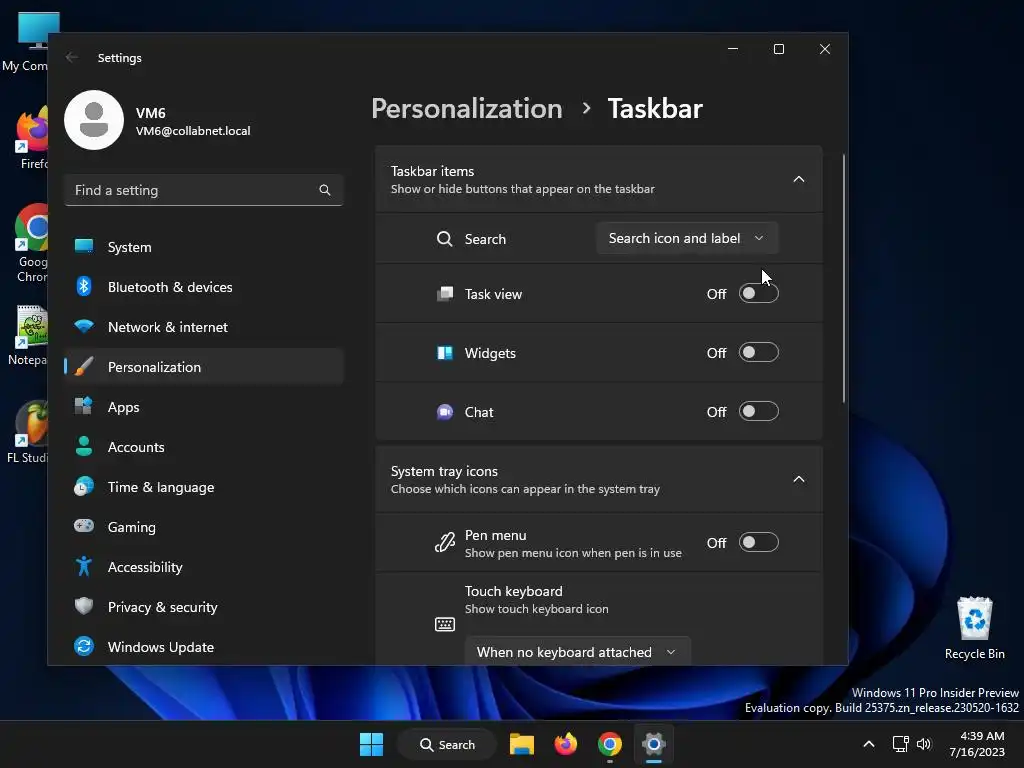Click the volume speaker icon in system tray
Viewport: 1024px width, 768px height.
pos(924,744)
